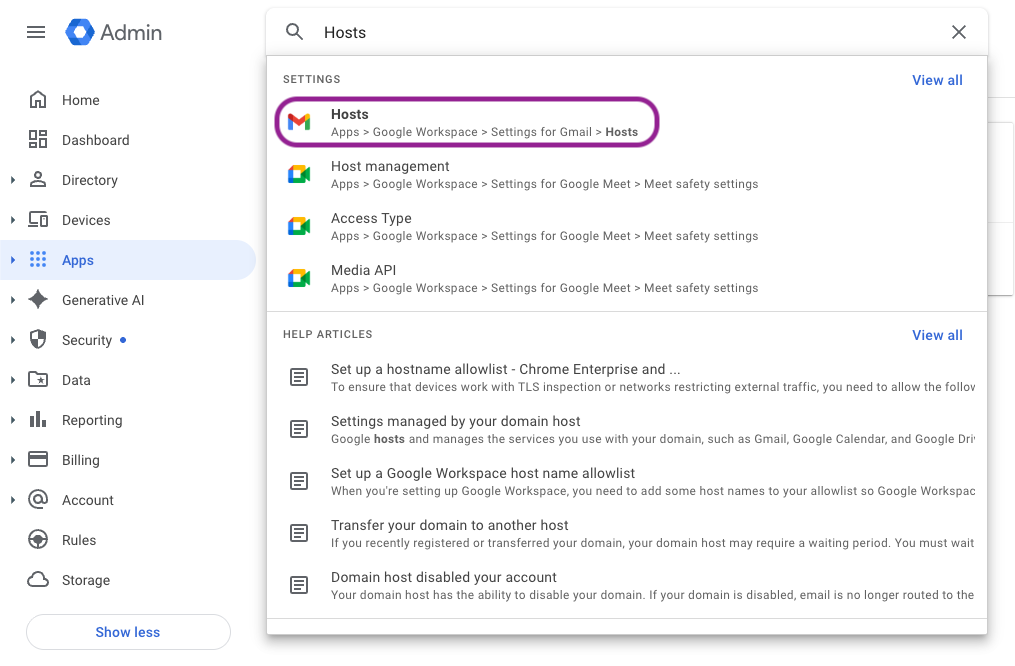The width and height of the screenshot is (1015, 666).
Task: Open Dashboard from the sidebar
Action: pyautogui.click(x=95, y=140)
